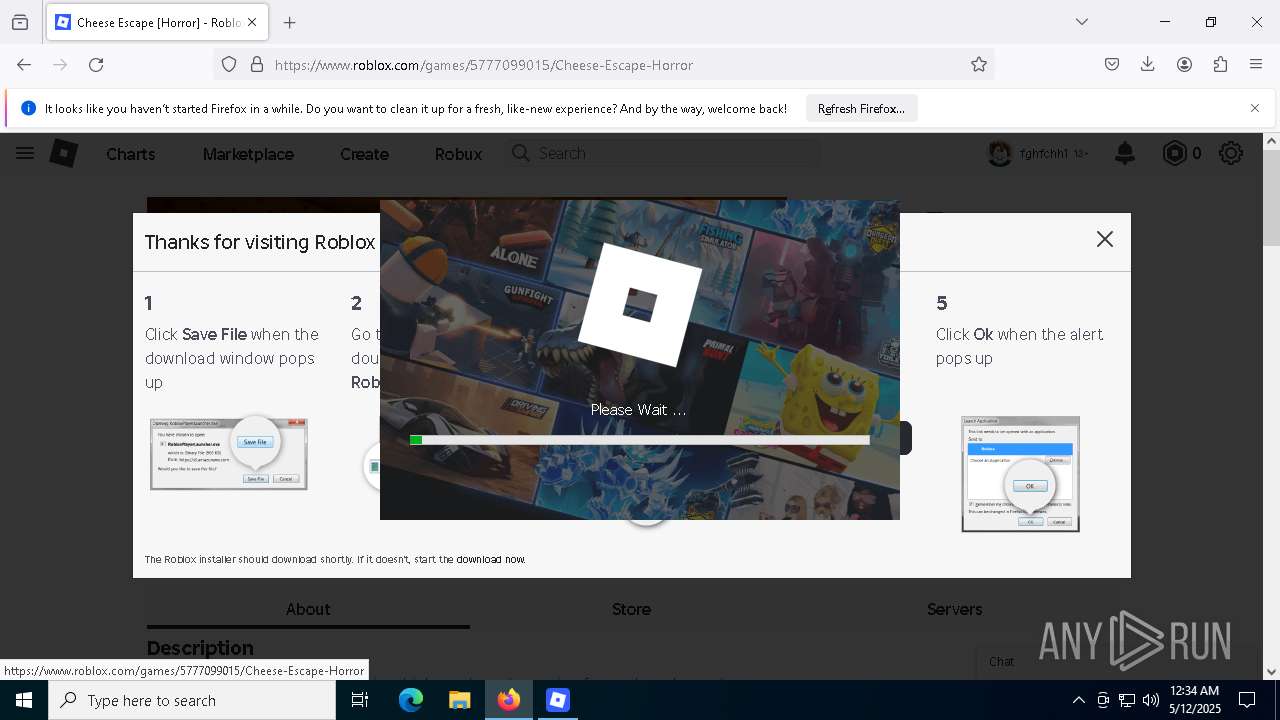1280x720 pixels.
Task: Open the Chat panel
Action: 1001,661
